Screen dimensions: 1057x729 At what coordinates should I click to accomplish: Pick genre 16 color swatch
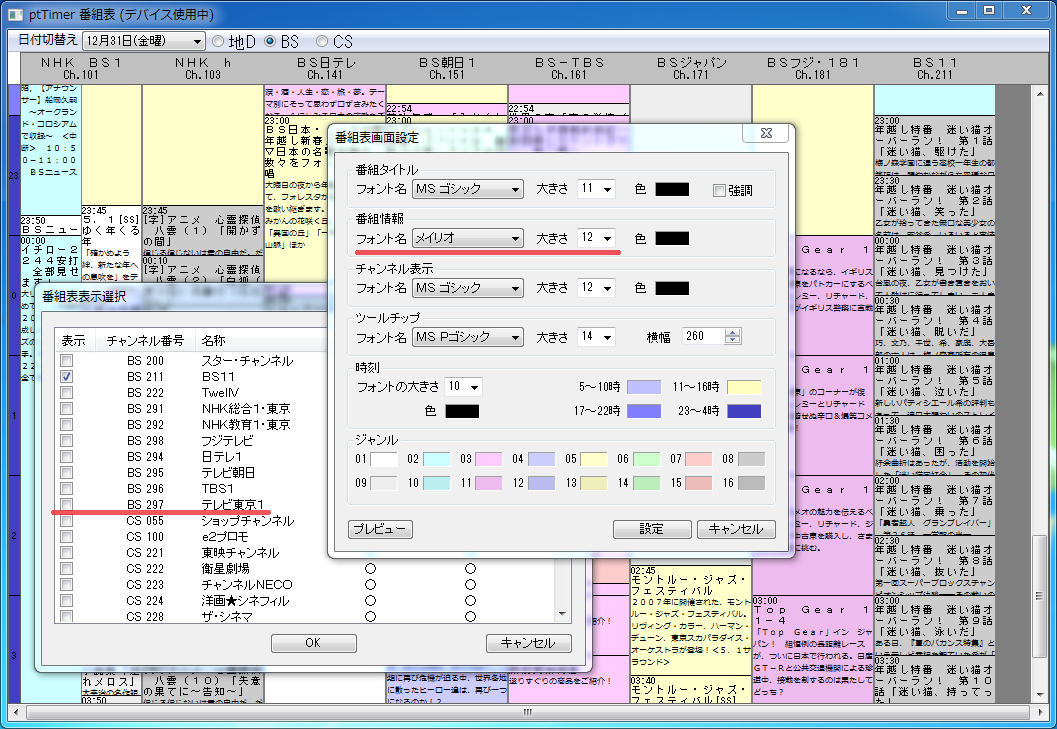point(752,484)
